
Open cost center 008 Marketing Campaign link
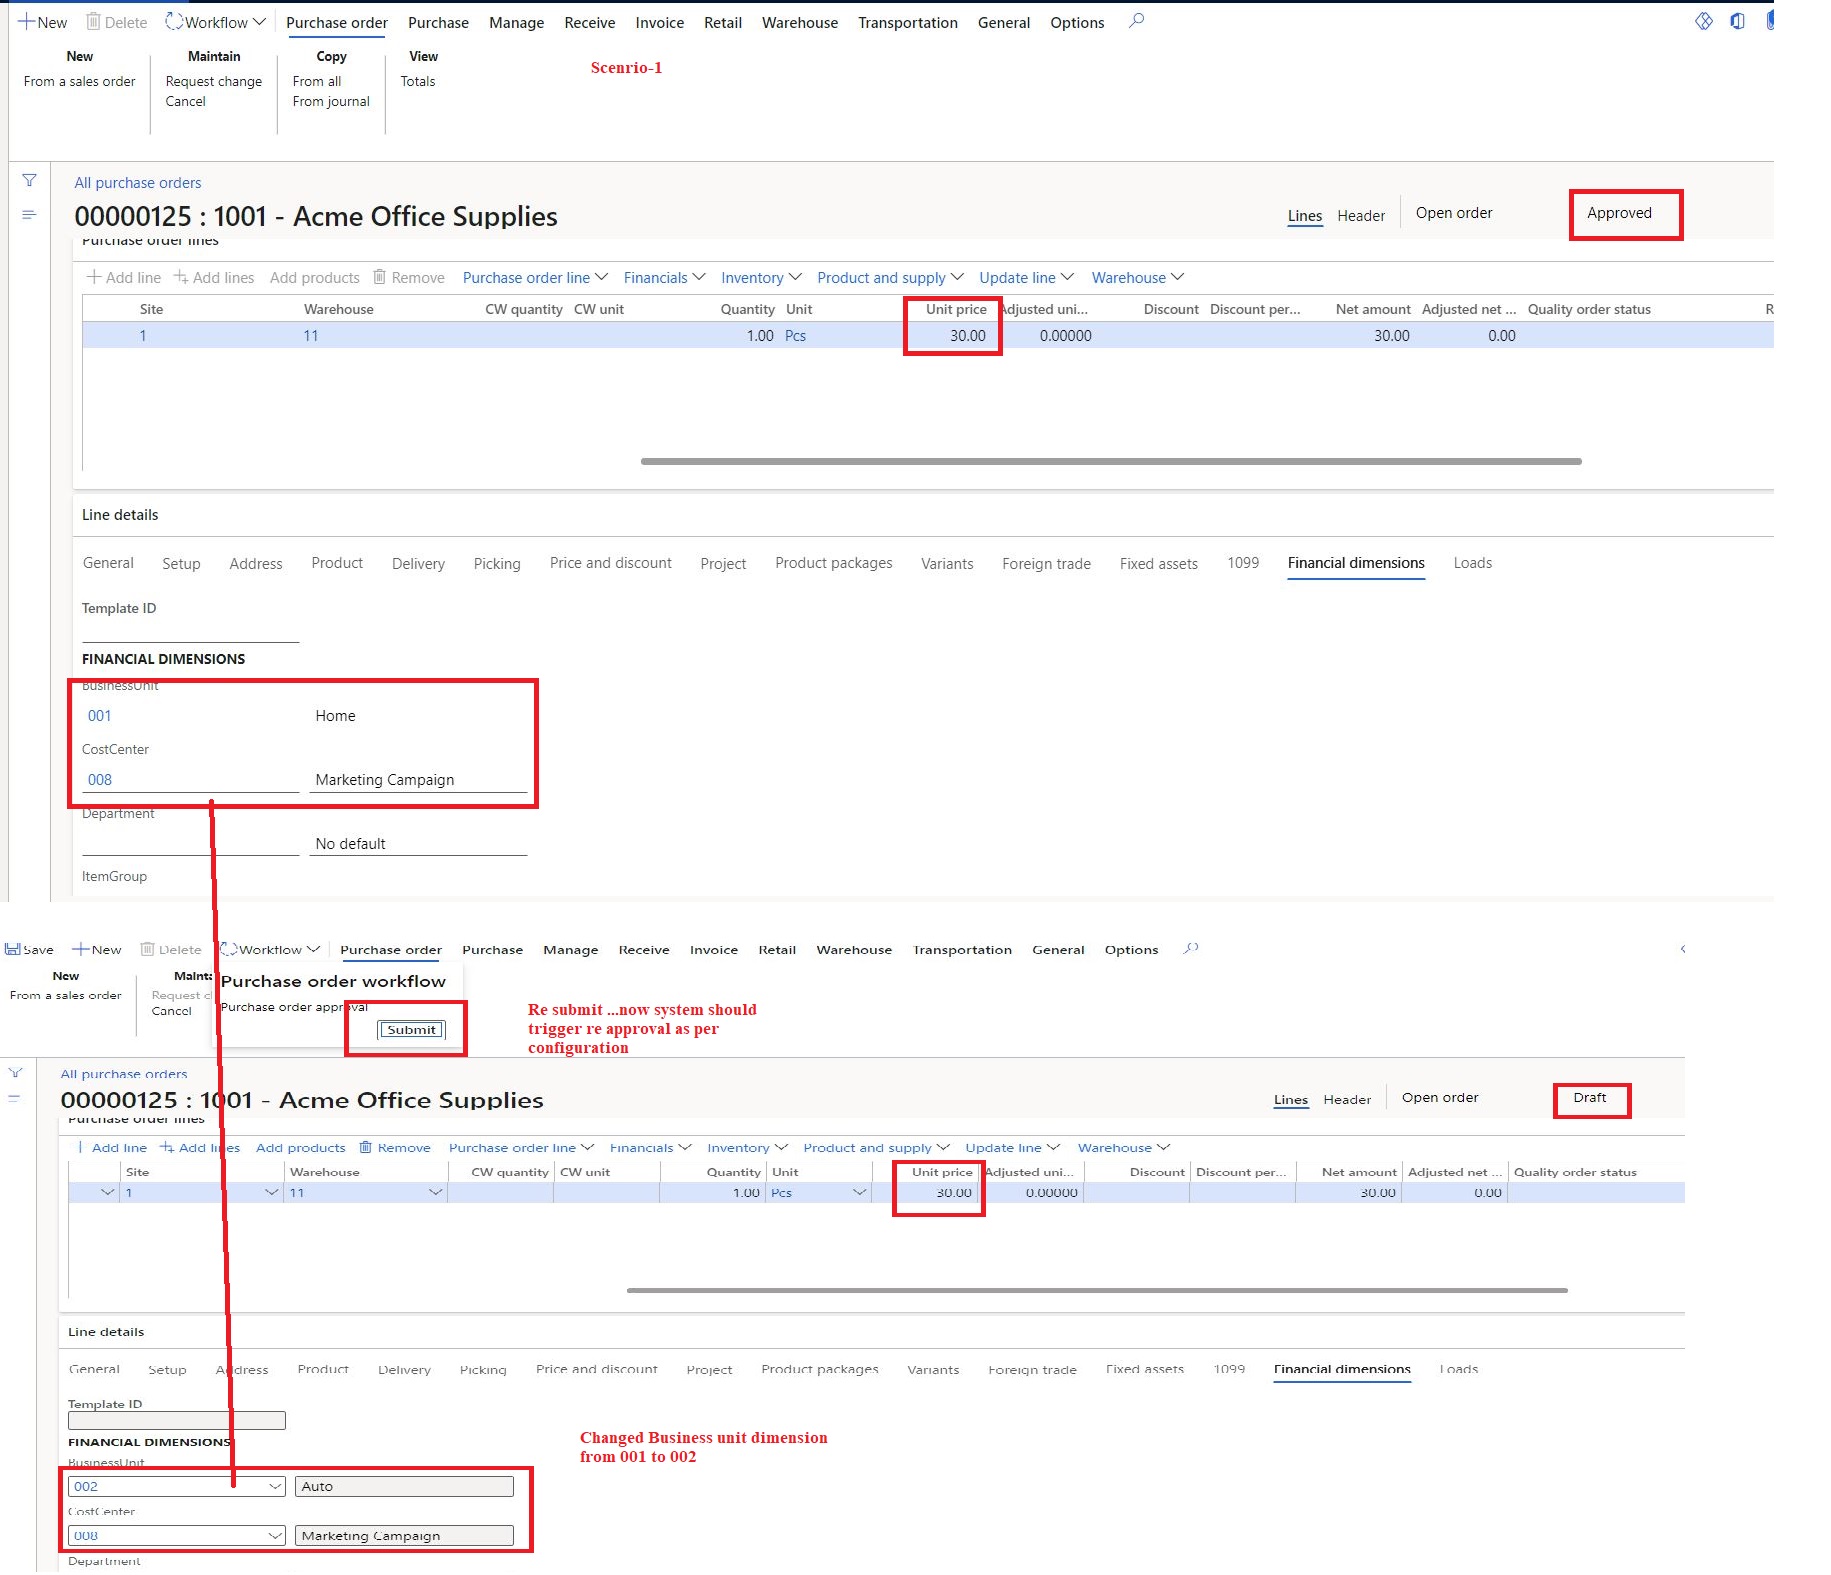pos(100,779)
